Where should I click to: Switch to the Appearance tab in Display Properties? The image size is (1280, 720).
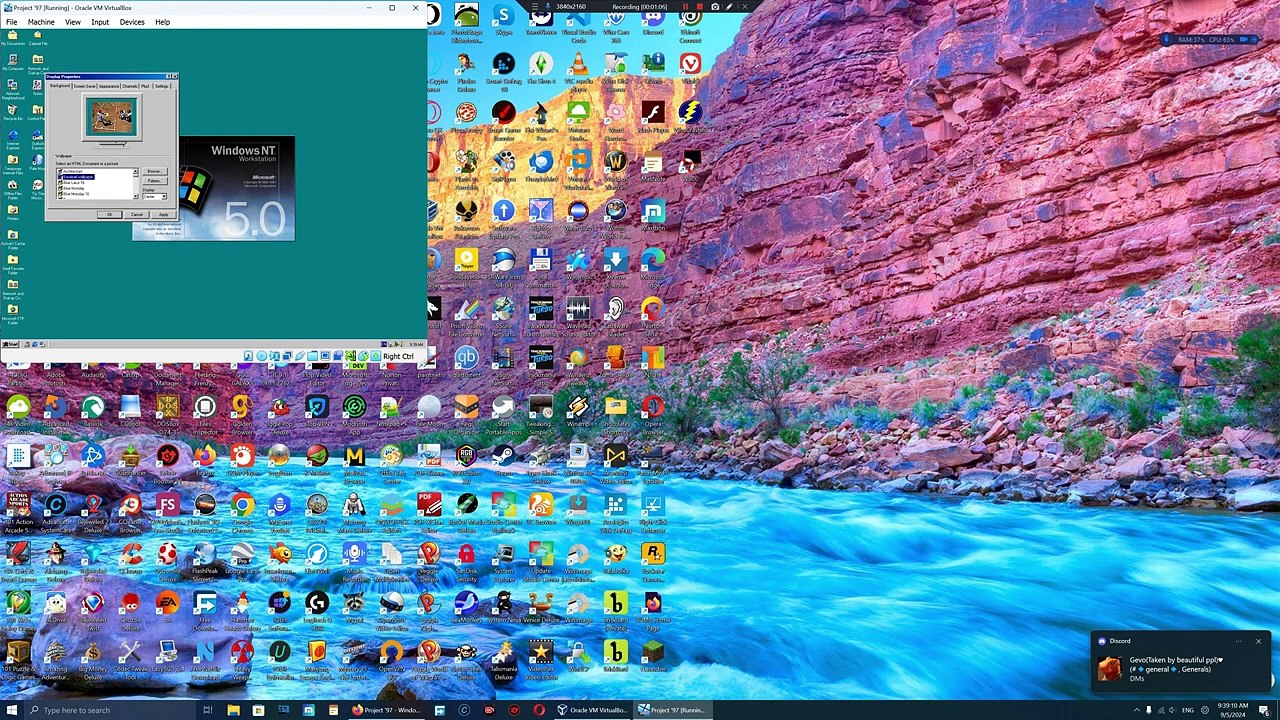(x=108, y=86)
